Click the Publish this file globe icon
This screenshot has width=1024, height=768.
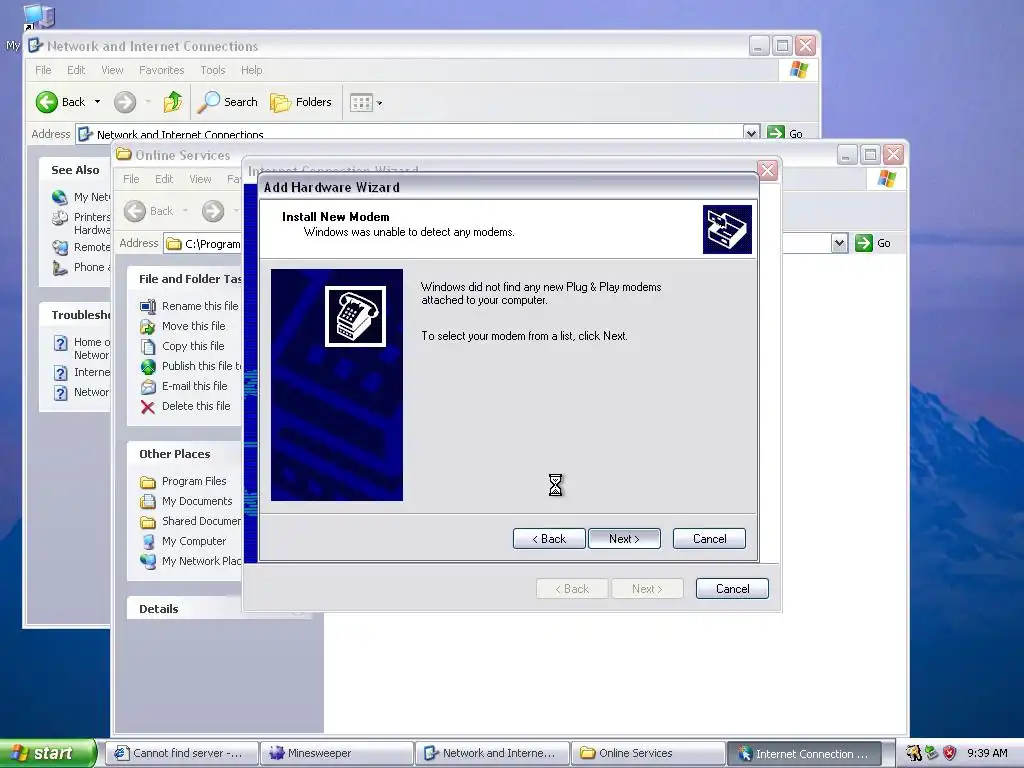point(148,366)
